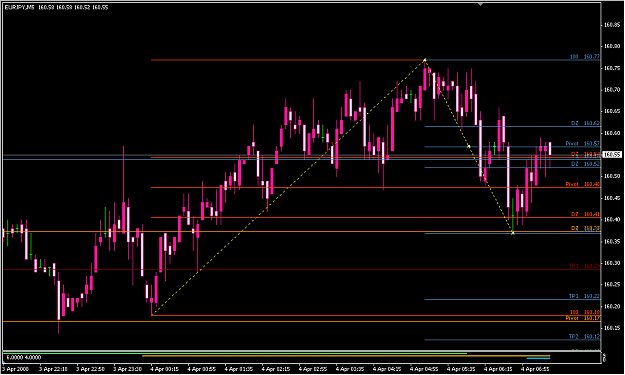Click the EURJPY,M5 chart title text

tap(20, 7)
